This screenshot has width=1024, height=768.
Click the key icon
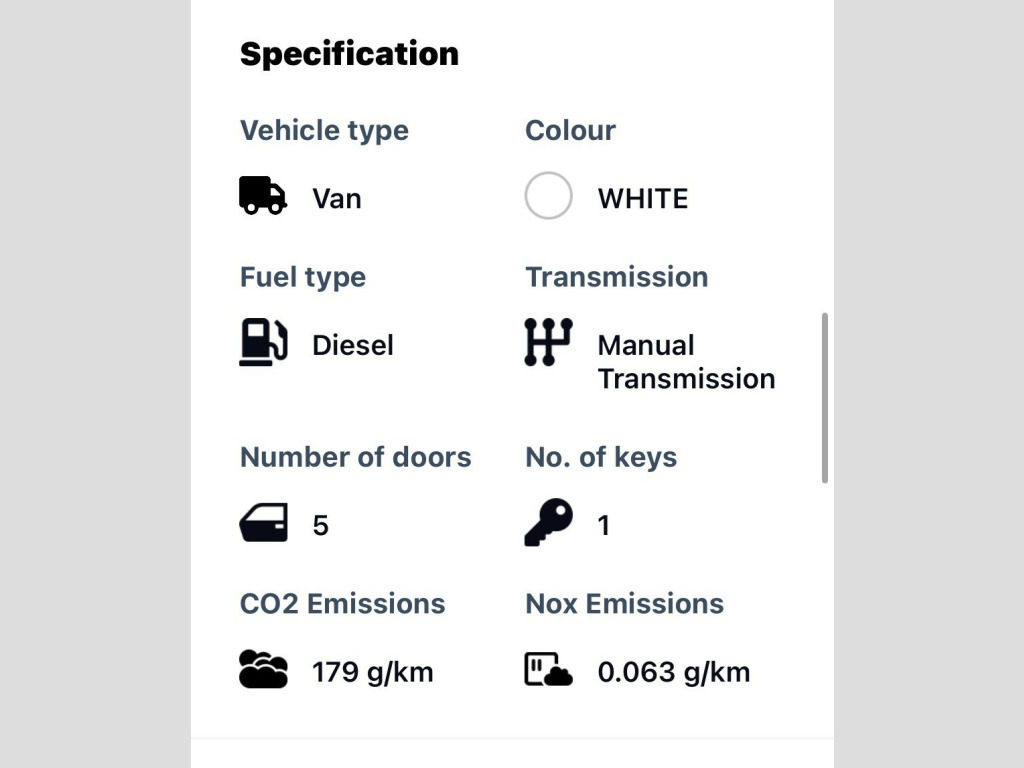[x=548, y=522]
